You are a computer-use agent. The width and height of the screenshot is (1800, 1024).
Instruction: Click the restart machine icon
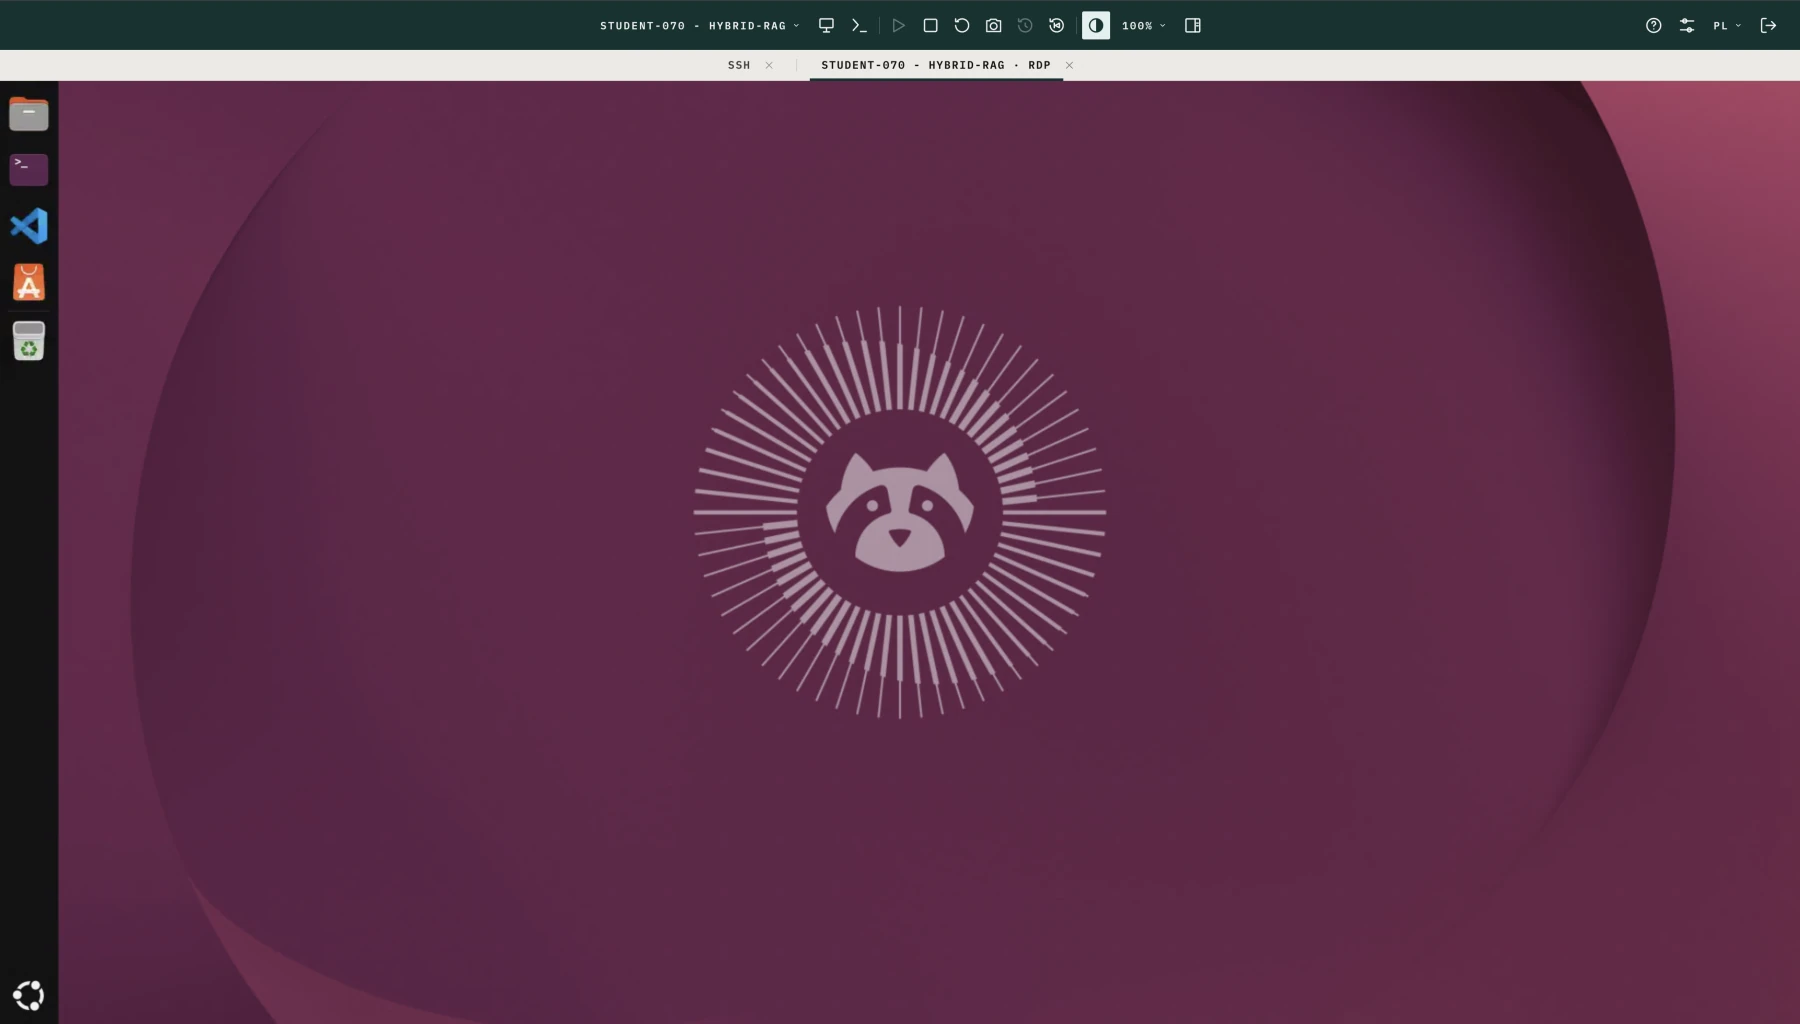click(x=962, y=26)
